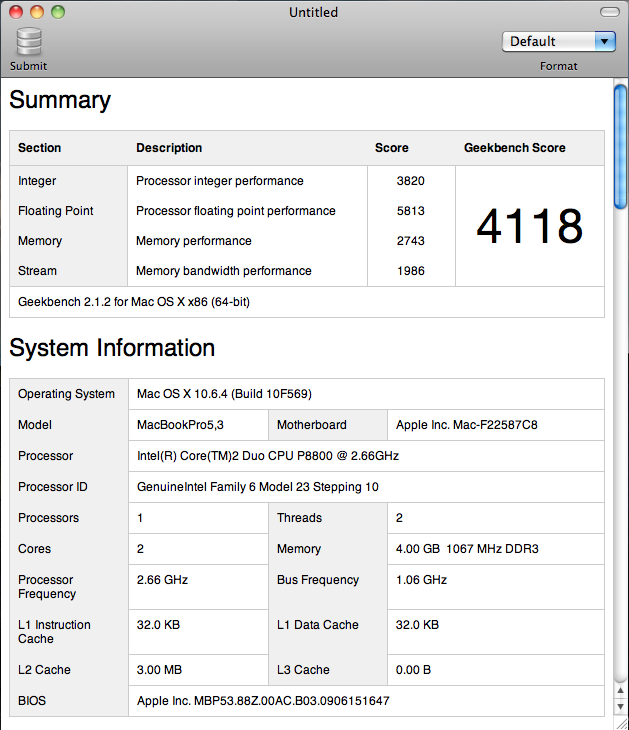The width and height of the screenshot is (629, 730).
Task: Click the large Geekbench score 4118
Action: [x=529, y=226]
